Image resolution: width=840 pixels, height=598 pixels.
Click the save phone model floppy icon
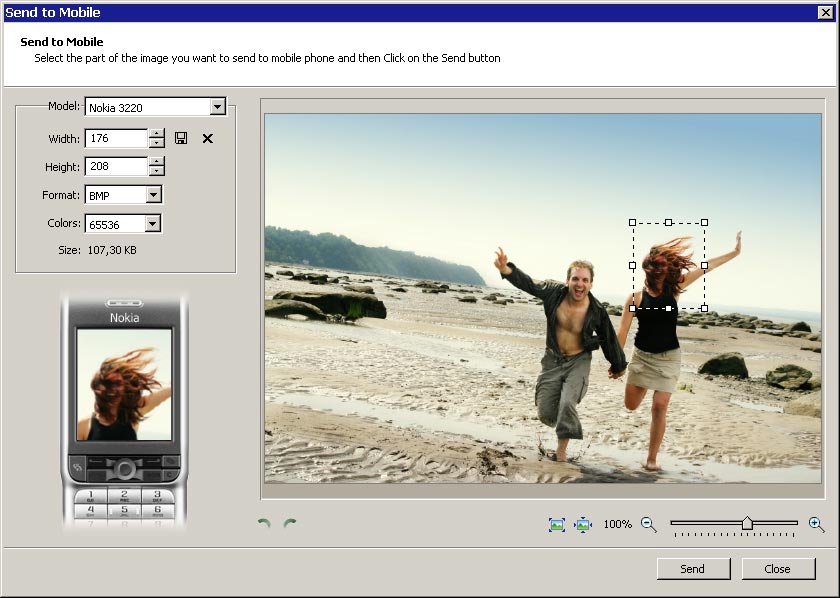tap(181, 138)
